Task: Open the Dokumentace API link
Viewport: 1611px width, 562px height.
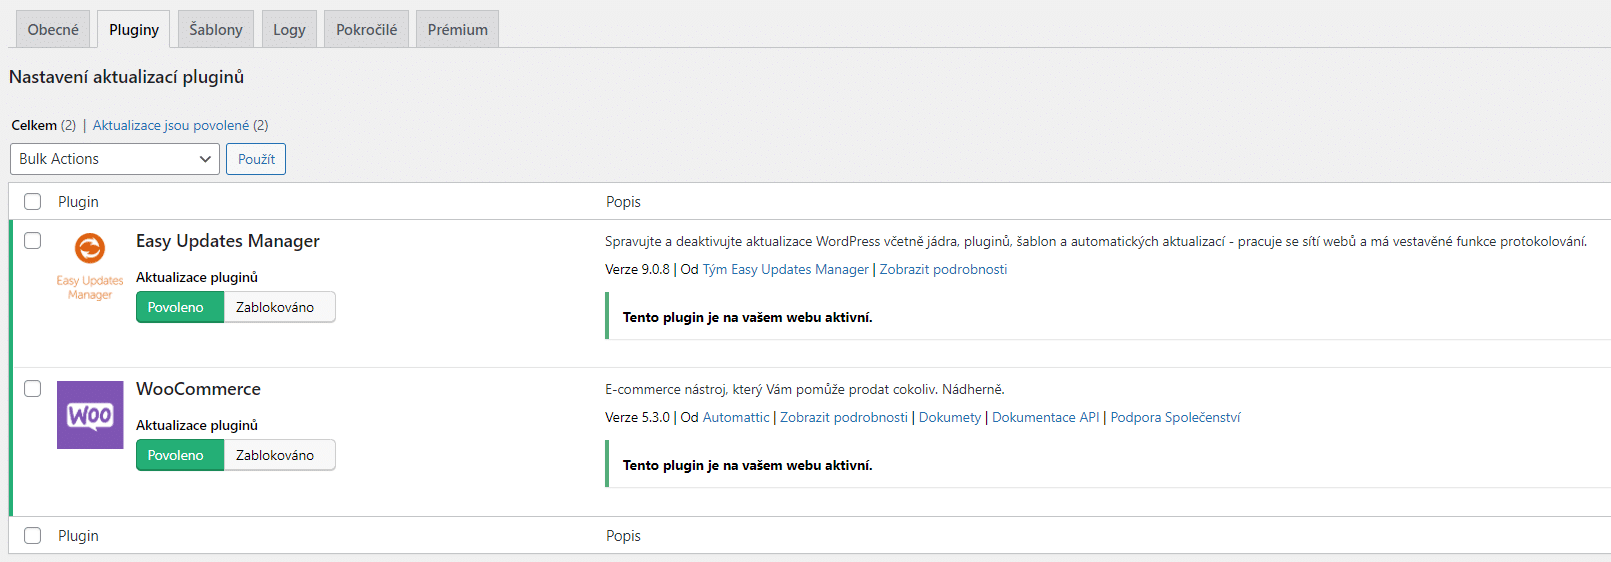Action: pyautogui.click(x=1046, y=417)
